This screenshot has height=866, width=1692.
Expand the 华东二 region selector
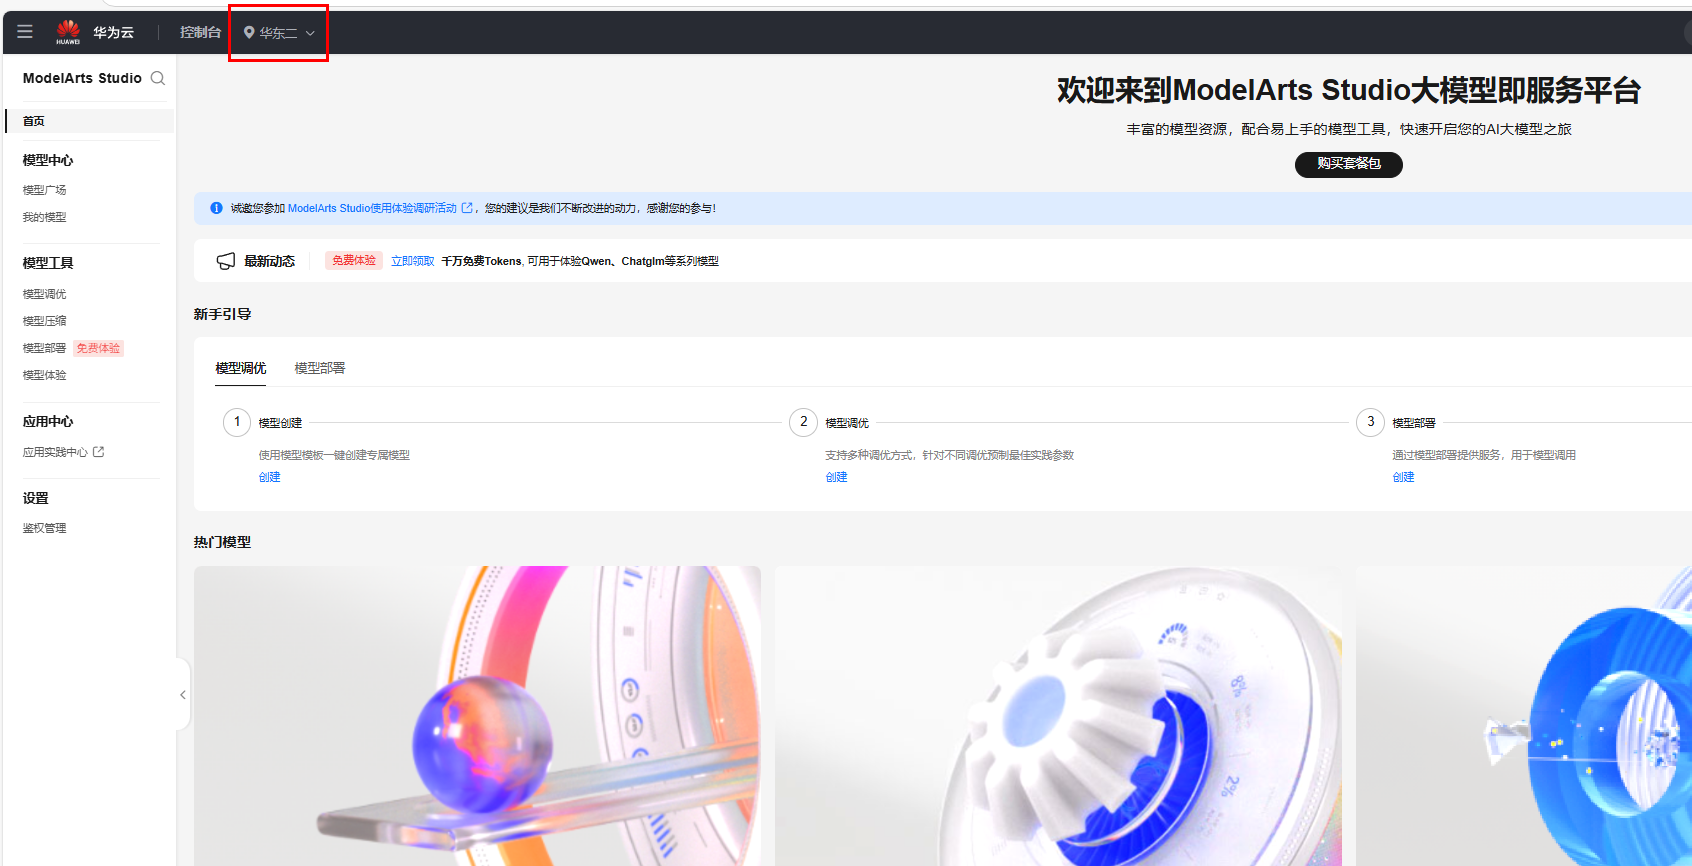pyautogui.click(x=279, y=33)
